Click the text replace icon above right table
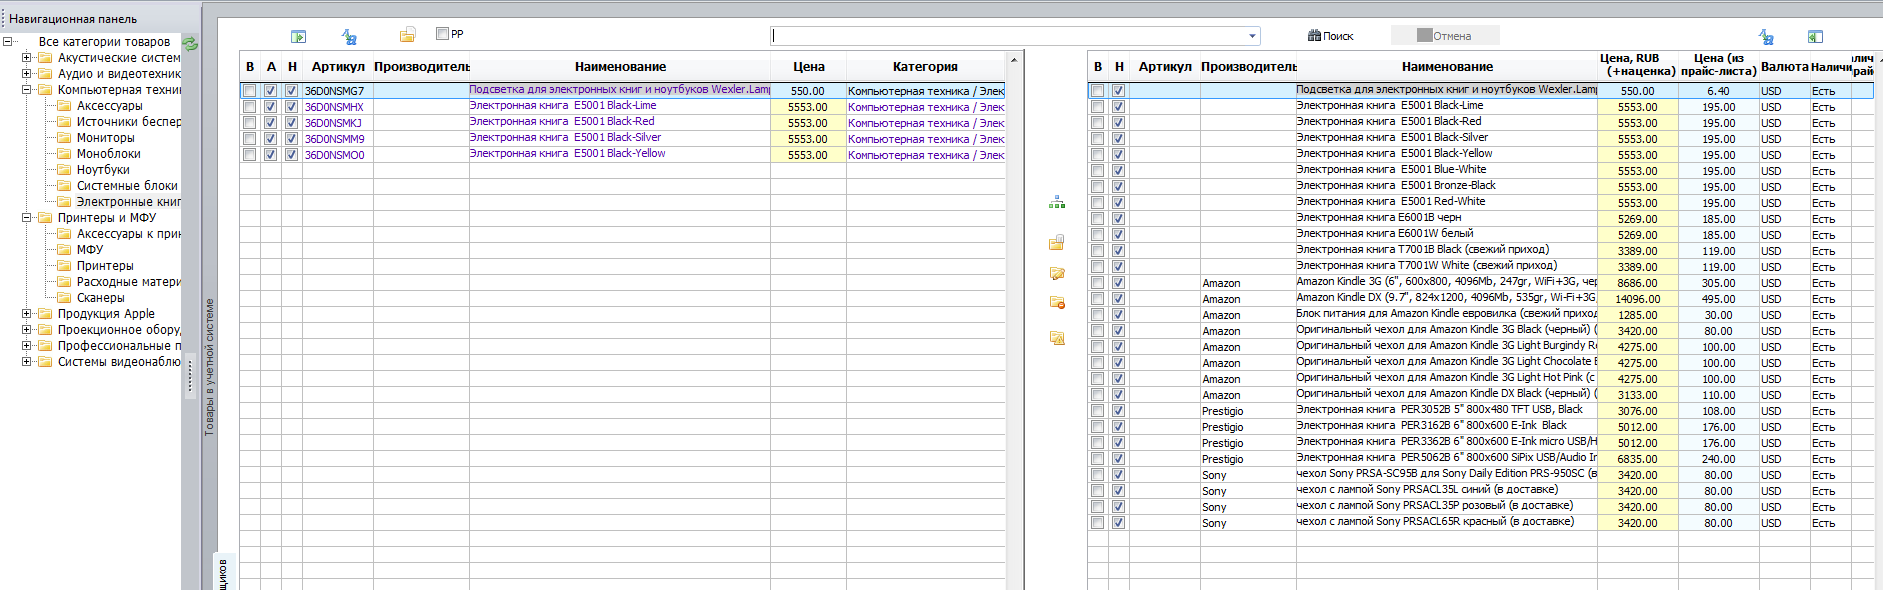This screenshot has height=590, width=1883. tap(1766, 37)
